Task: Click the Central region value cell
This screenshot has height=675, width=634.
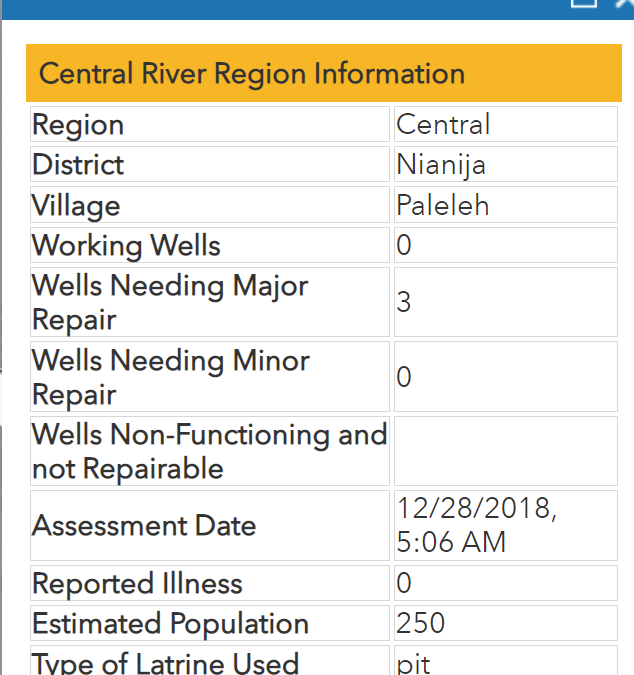Action: 506,124
